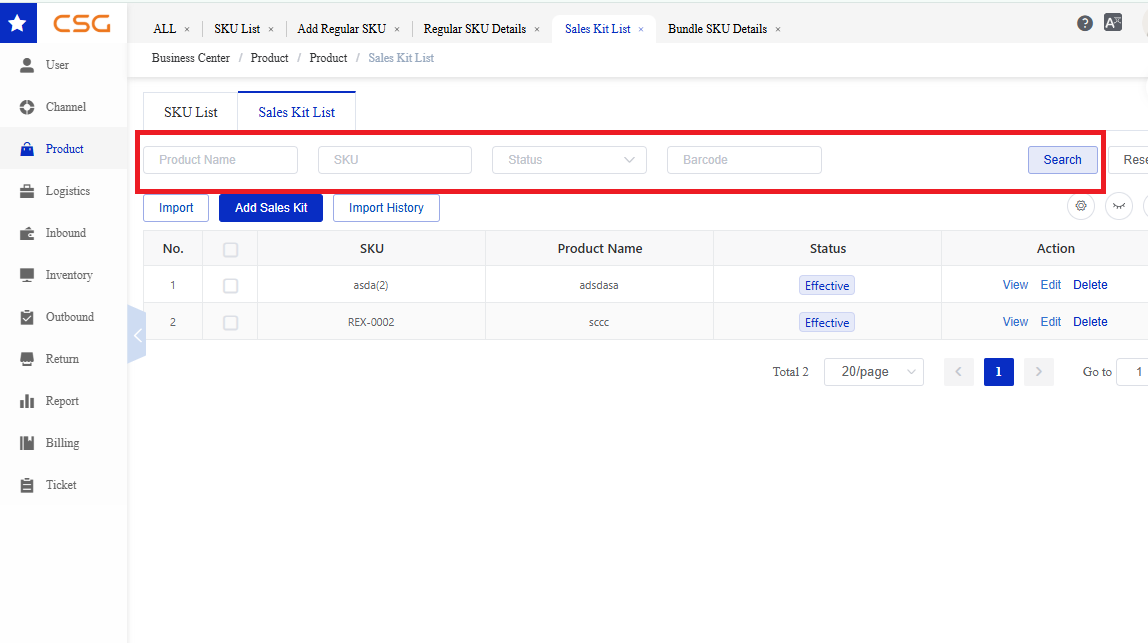Click the star logo icon
The height and width of the screenshot is (643, 1148).
click(x=18, y=23)
